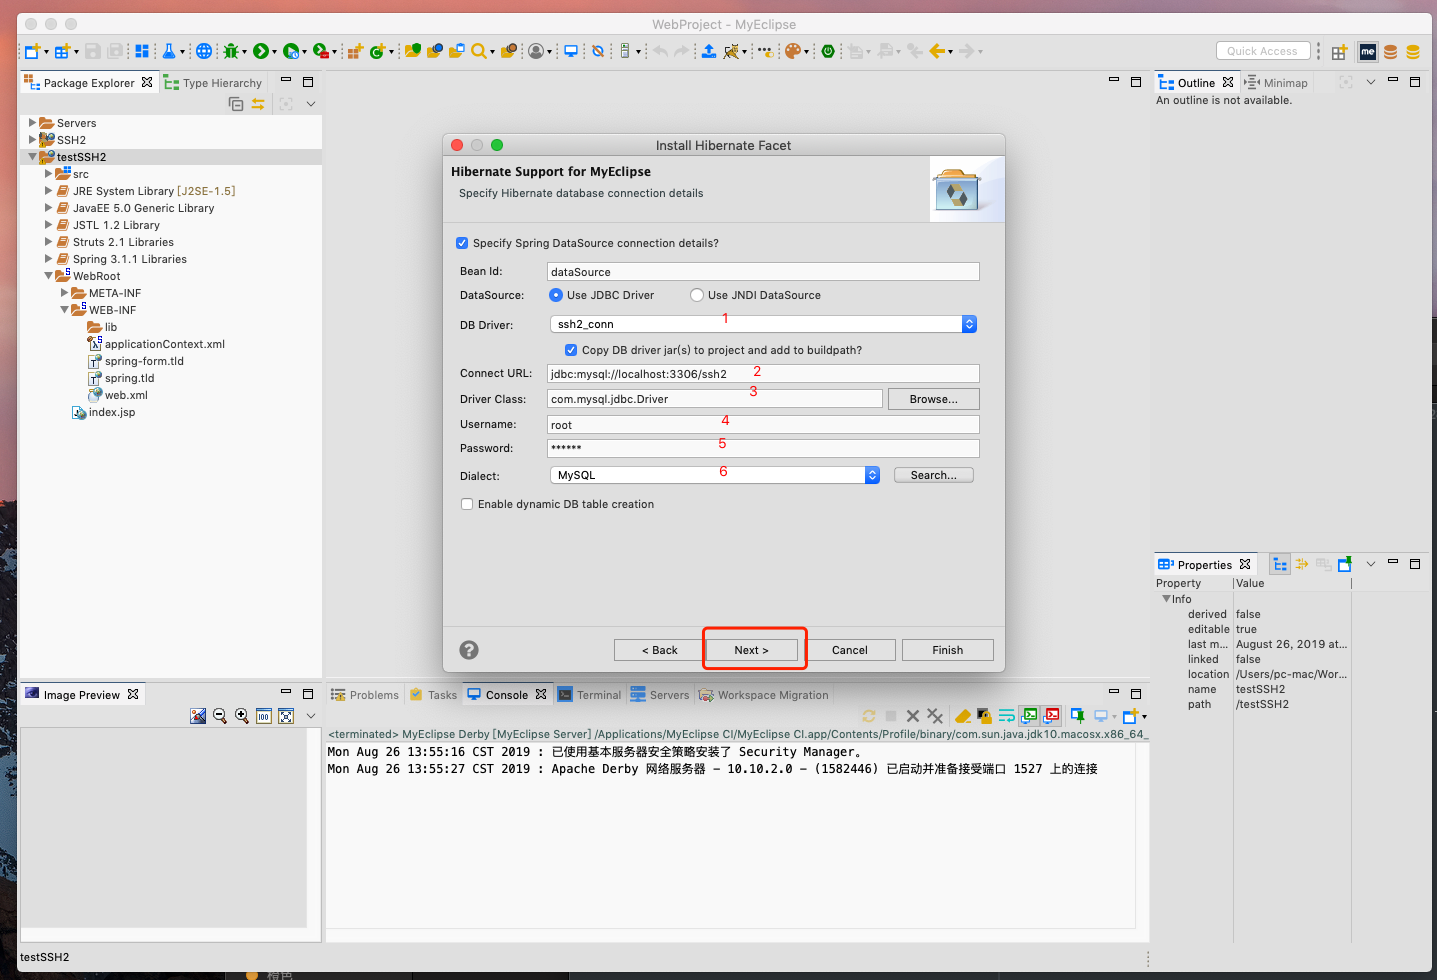The height and width of the screenshot is (980, 1437).
Task: Collapse the Info property group
Action: click(x=1166, y=599)
